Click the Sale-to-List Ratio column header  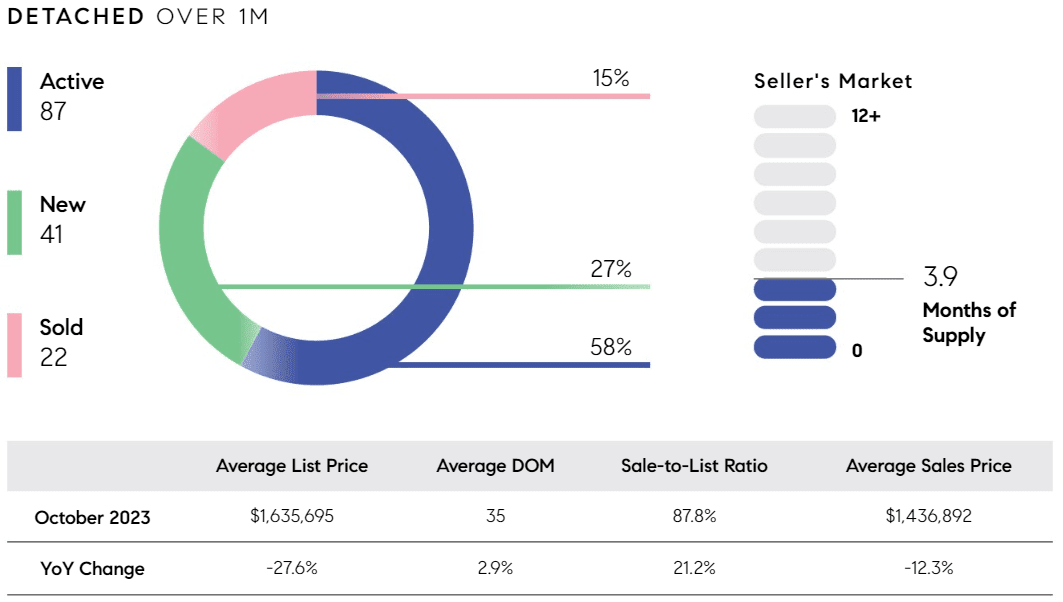[694, 466]
